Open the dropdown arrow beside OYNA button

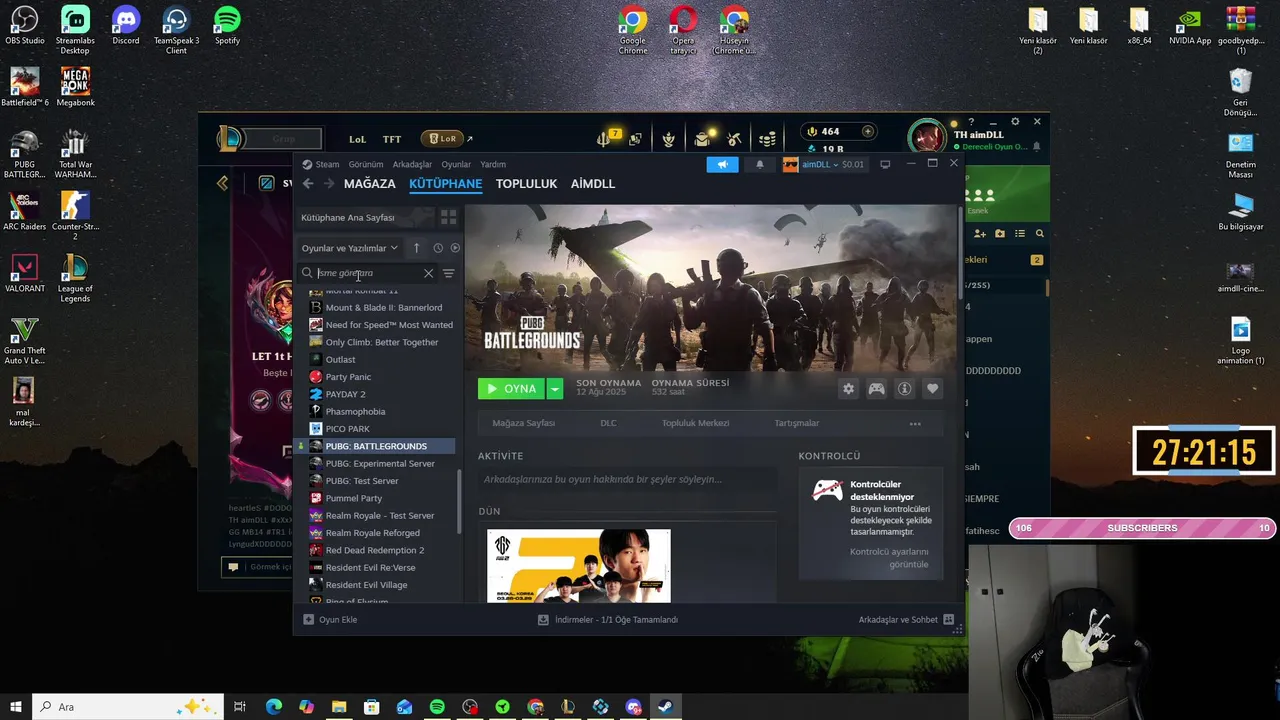(554, 389)
